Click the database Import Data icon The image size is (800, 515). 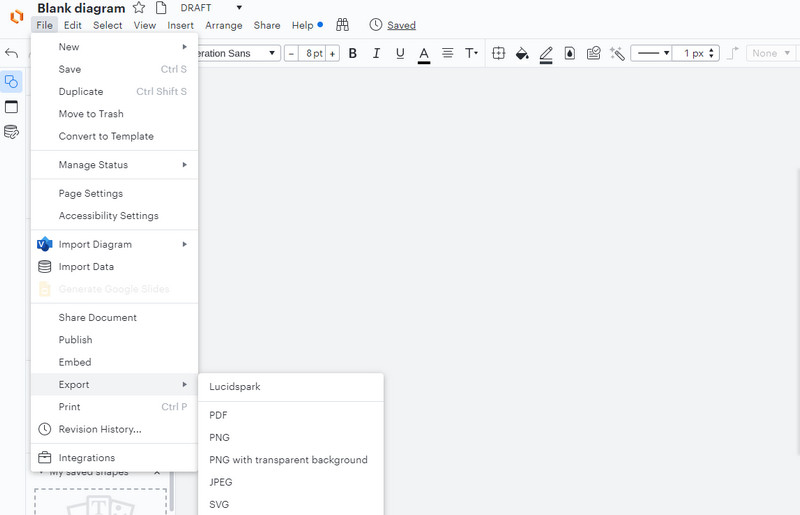pyautogui.click(x=44, y=266)
